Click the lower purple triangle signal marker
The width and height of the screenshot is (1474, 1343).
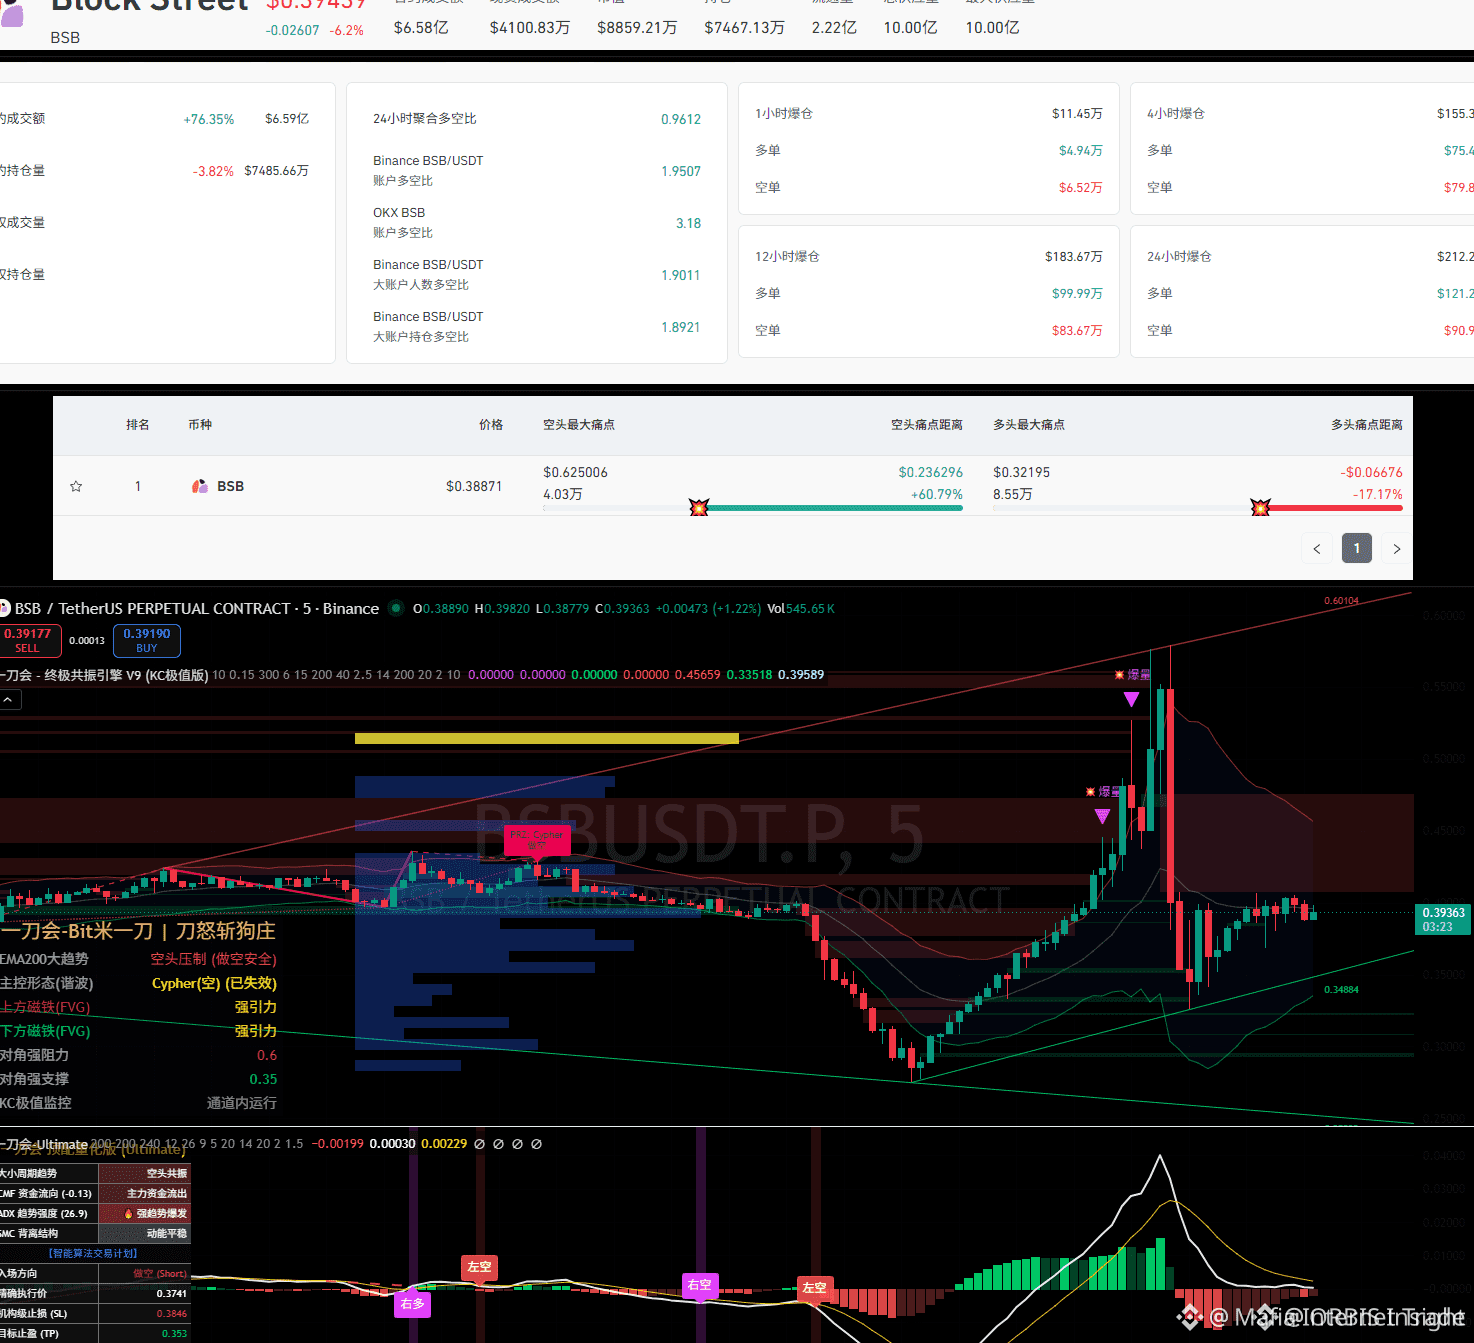1102,816
